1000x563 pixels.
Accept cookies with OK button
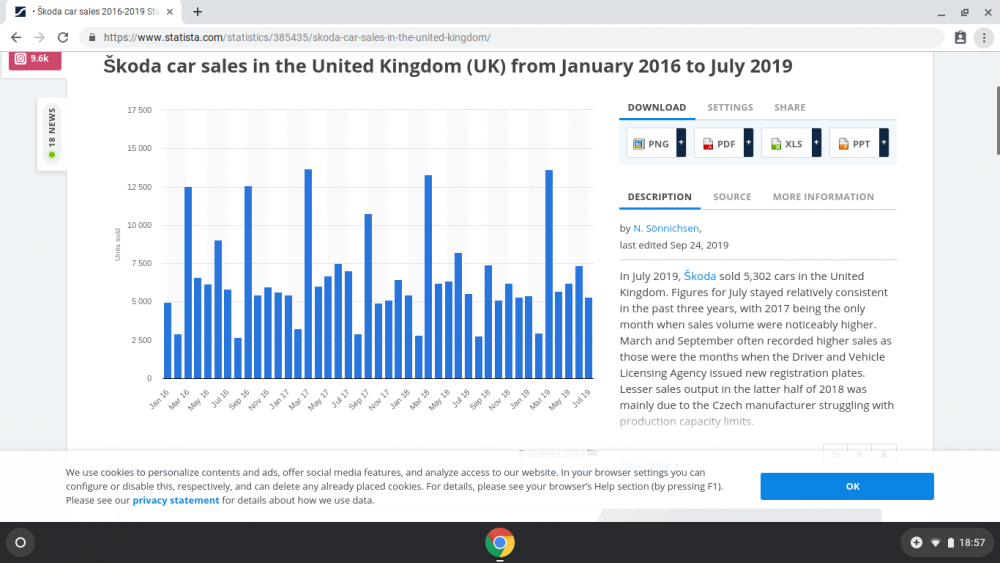click(x=847, y=486)
